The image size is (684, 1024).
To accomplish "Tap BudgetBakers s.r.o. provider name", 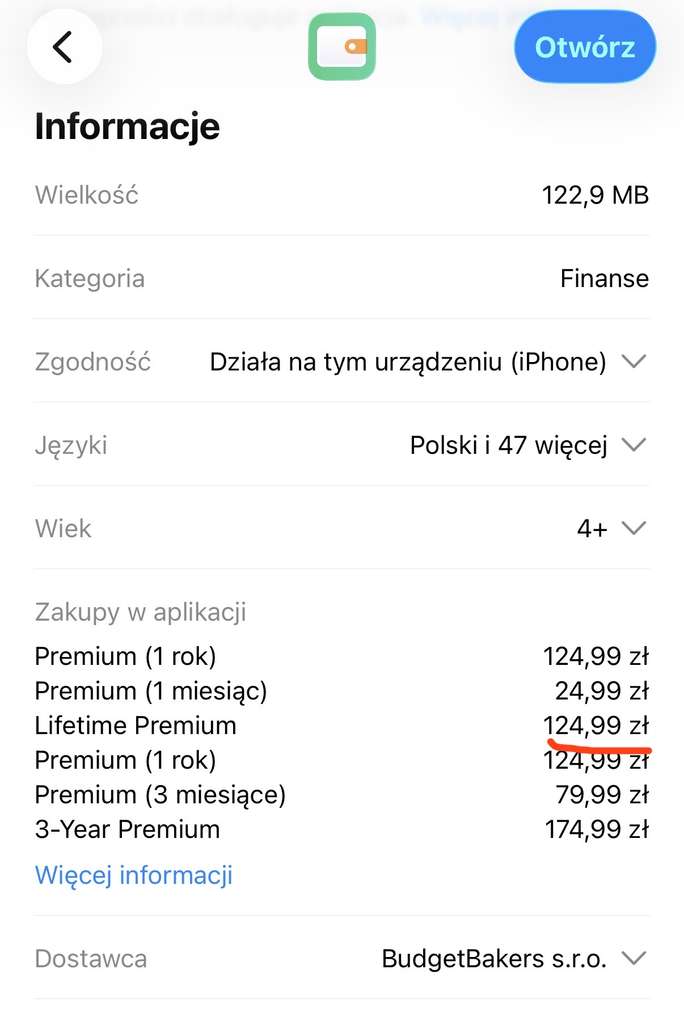I will click(494, 959).
